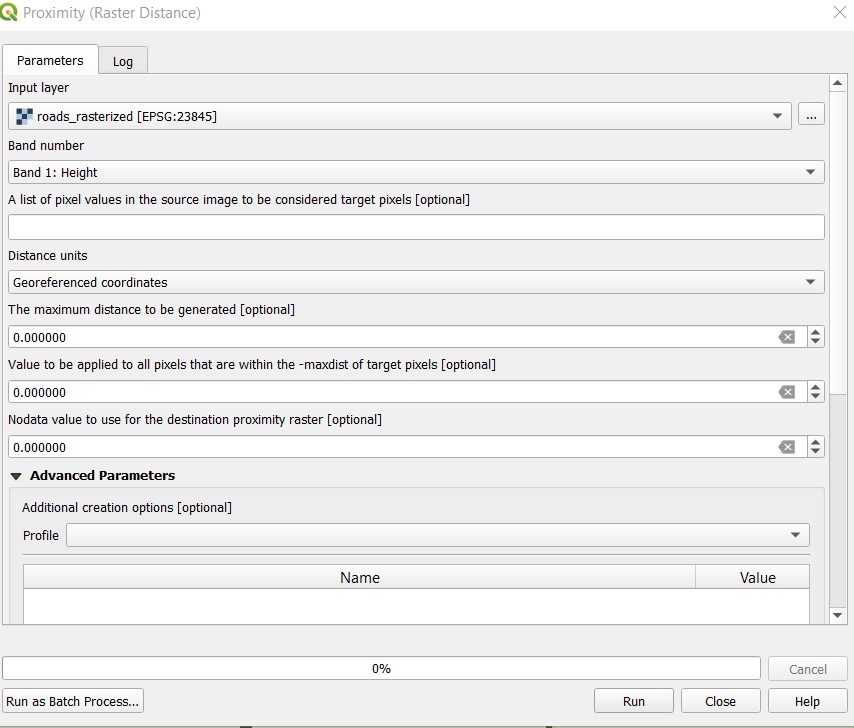Click the Run button
Image resolution: width=854 pixels, height=728 pixels.
(x=634, y=701)
